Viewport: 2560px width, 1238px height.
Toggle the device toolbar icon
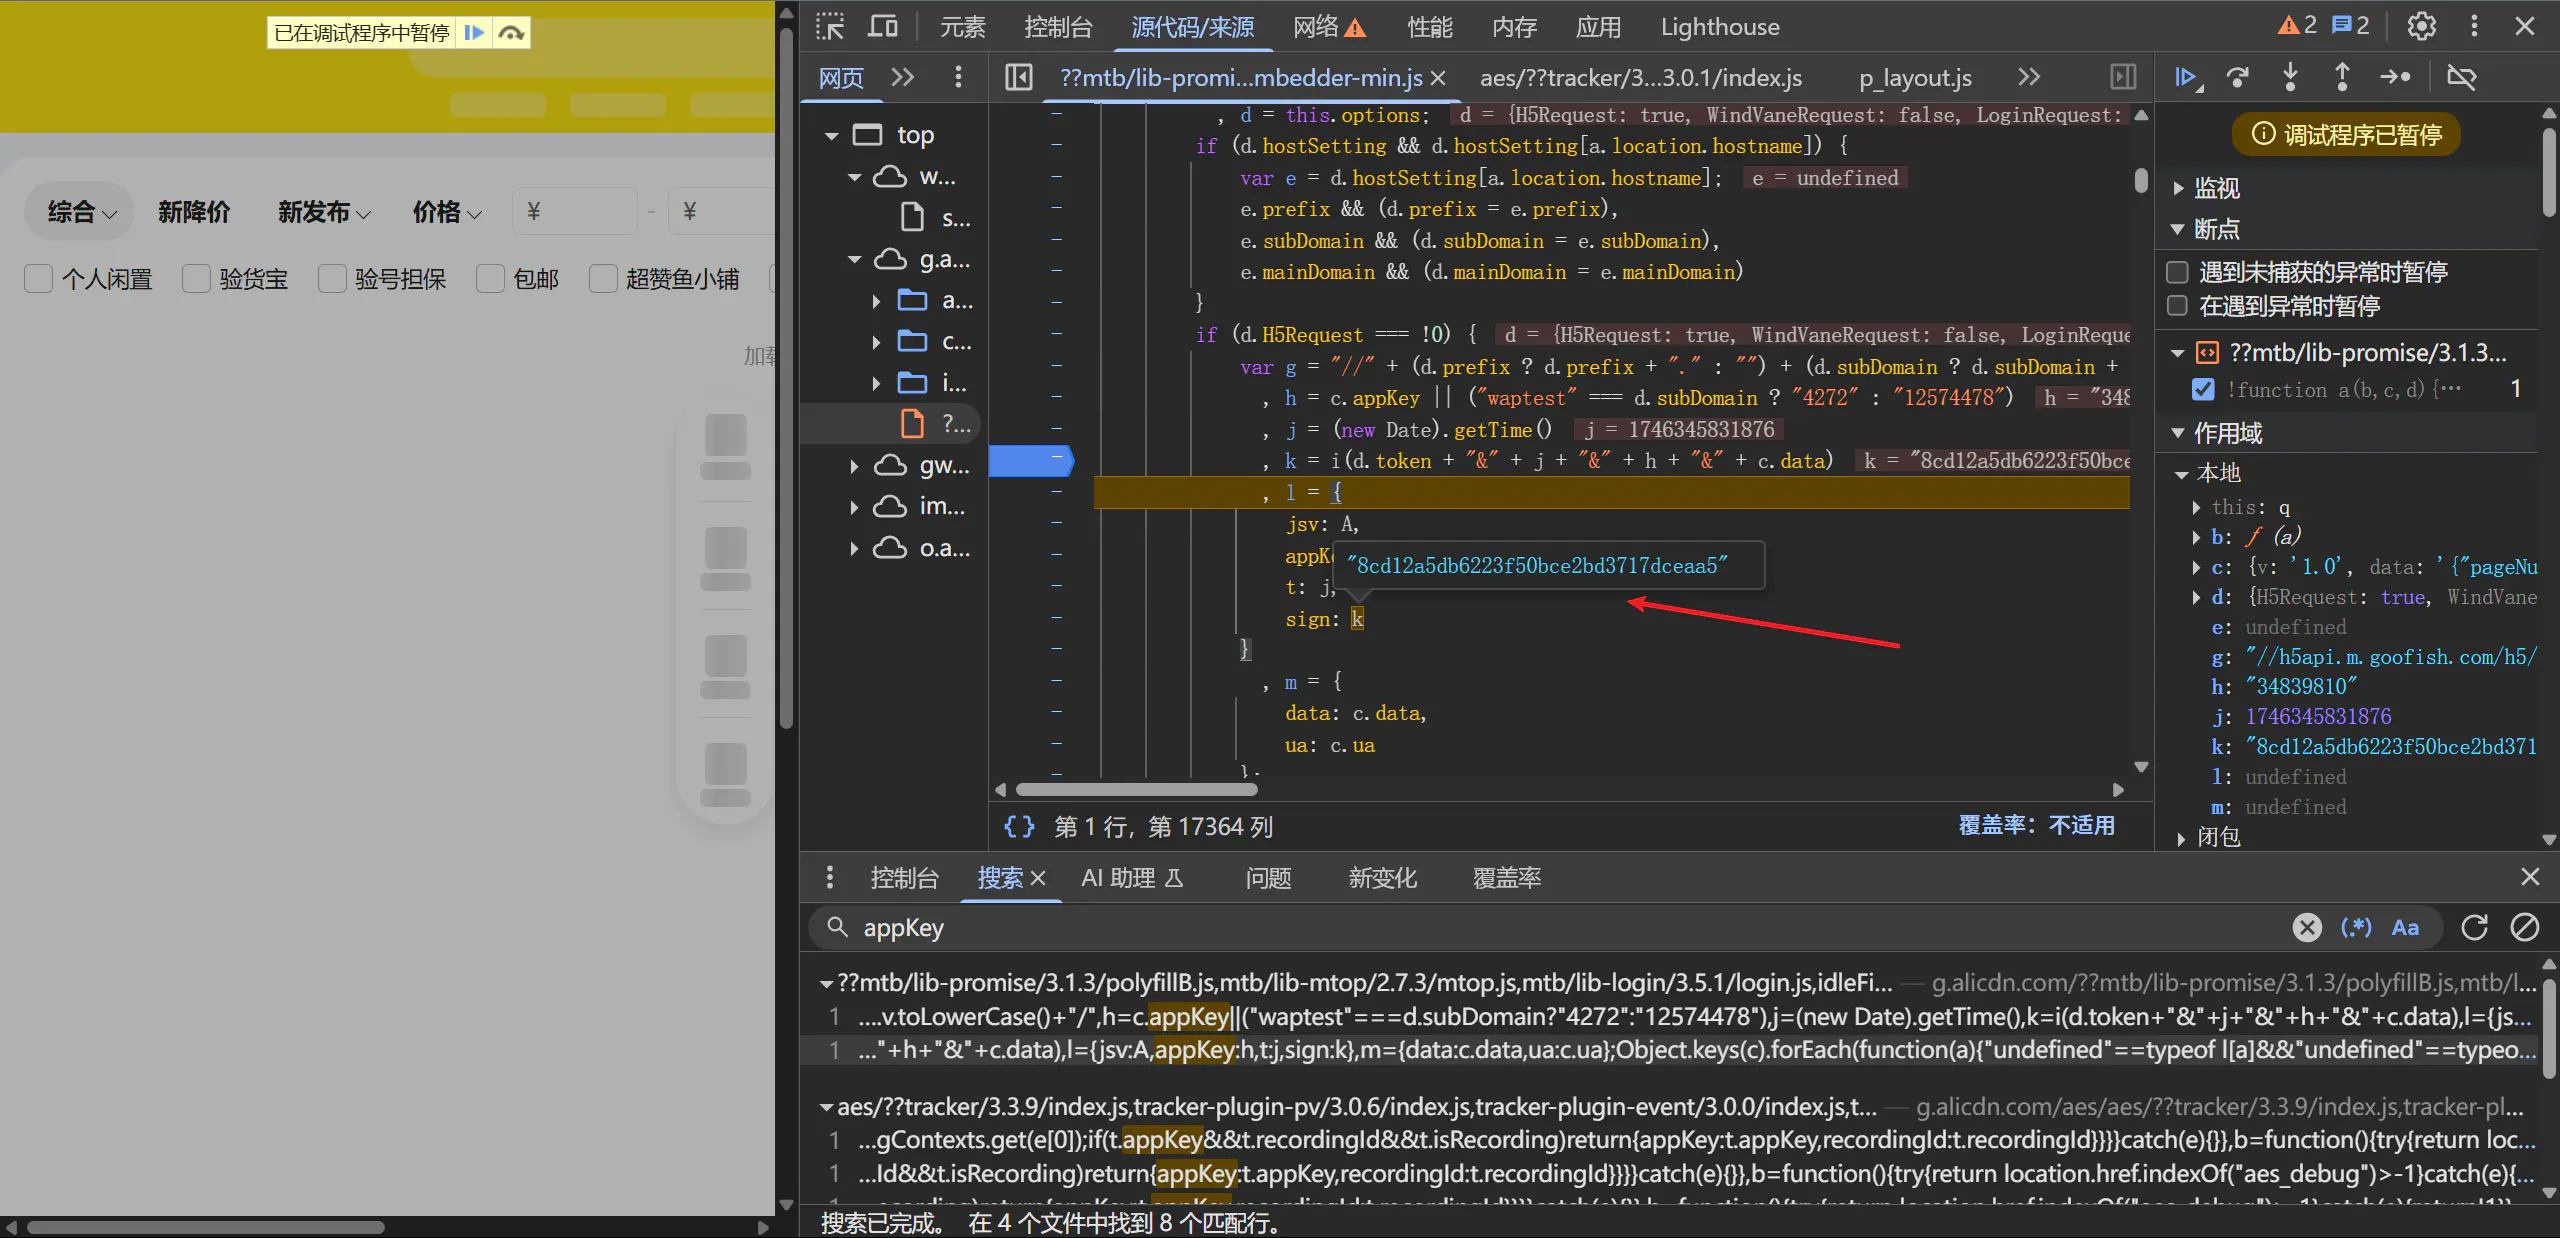click(x=882, y=27)
